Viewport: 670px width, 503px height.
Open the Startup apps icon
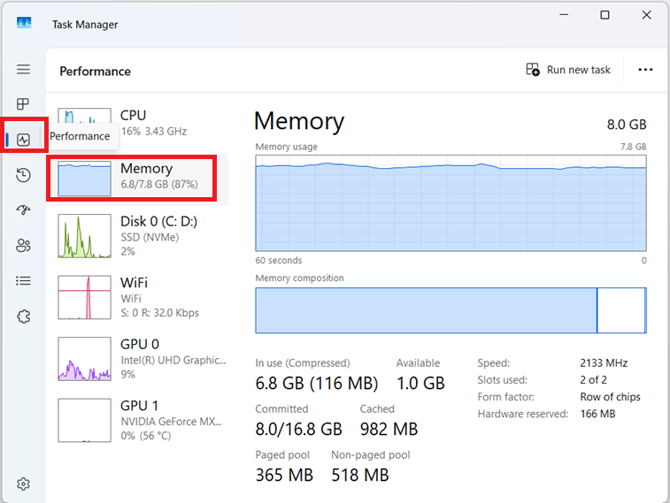click(23, 210)
